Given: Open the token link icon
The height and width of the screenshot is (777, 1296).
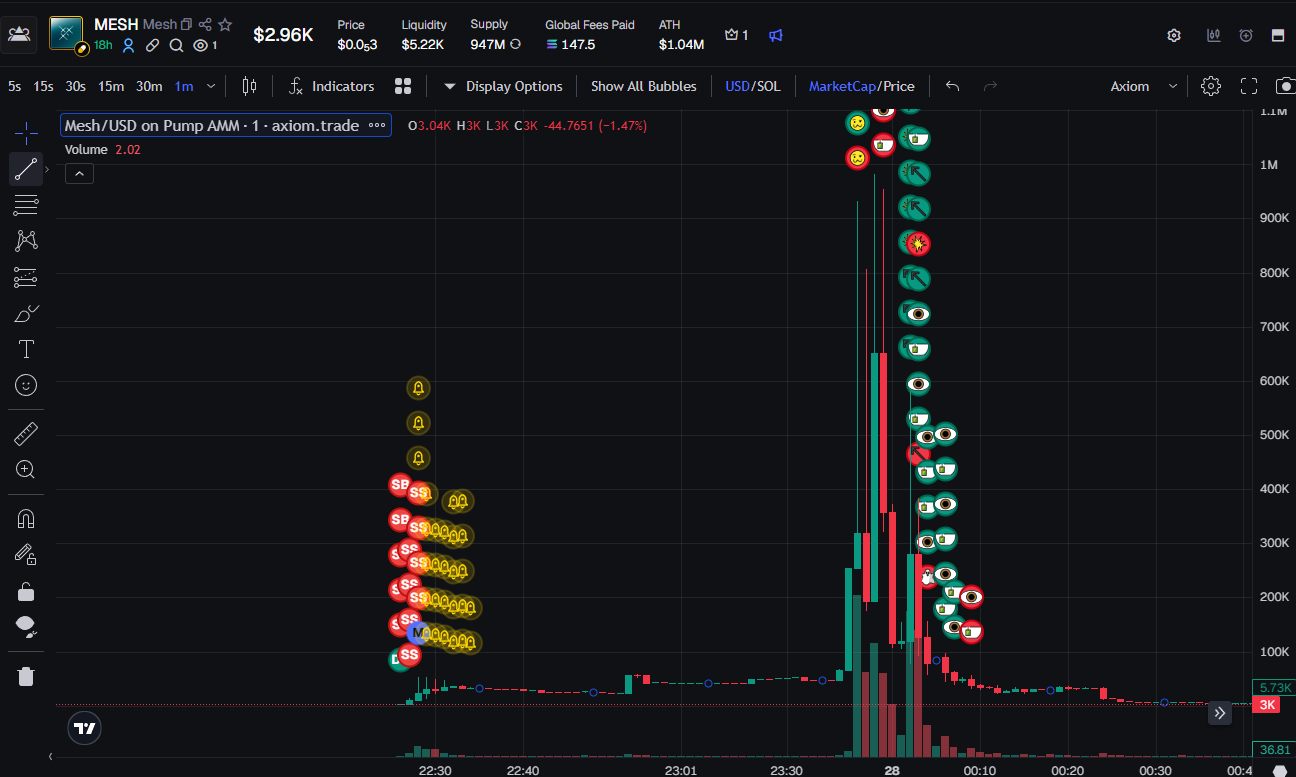Looking at the screenshot, I should [152, 45].
